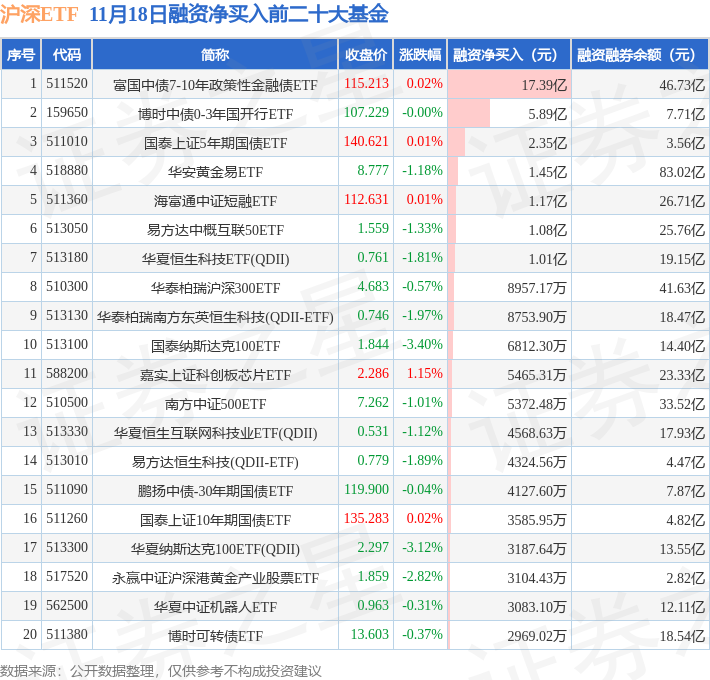Select 富国中债7-10年政策性金融债ETF name
710x680 pixels.
[215, 85]
